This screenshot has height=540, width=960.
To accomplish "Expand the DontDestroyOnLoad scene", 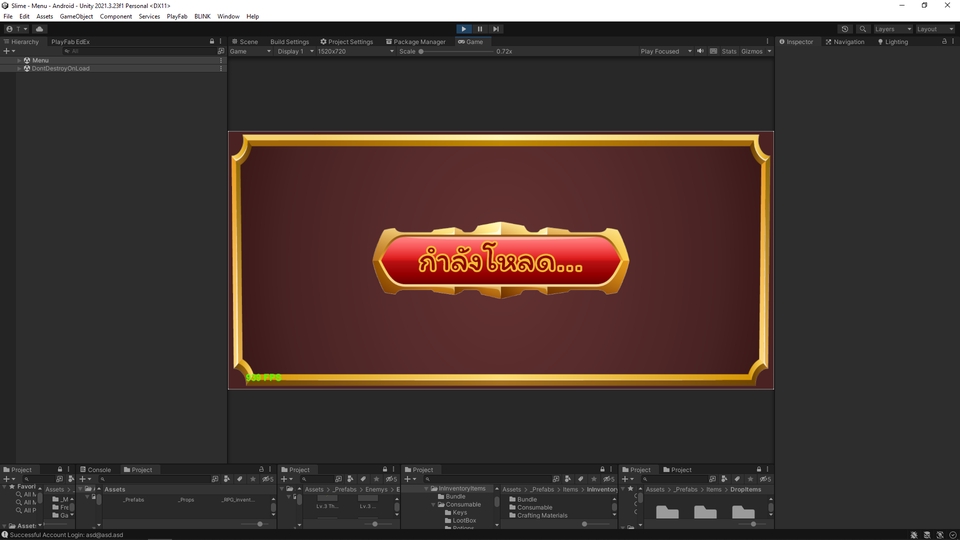I will click(19, 69).
